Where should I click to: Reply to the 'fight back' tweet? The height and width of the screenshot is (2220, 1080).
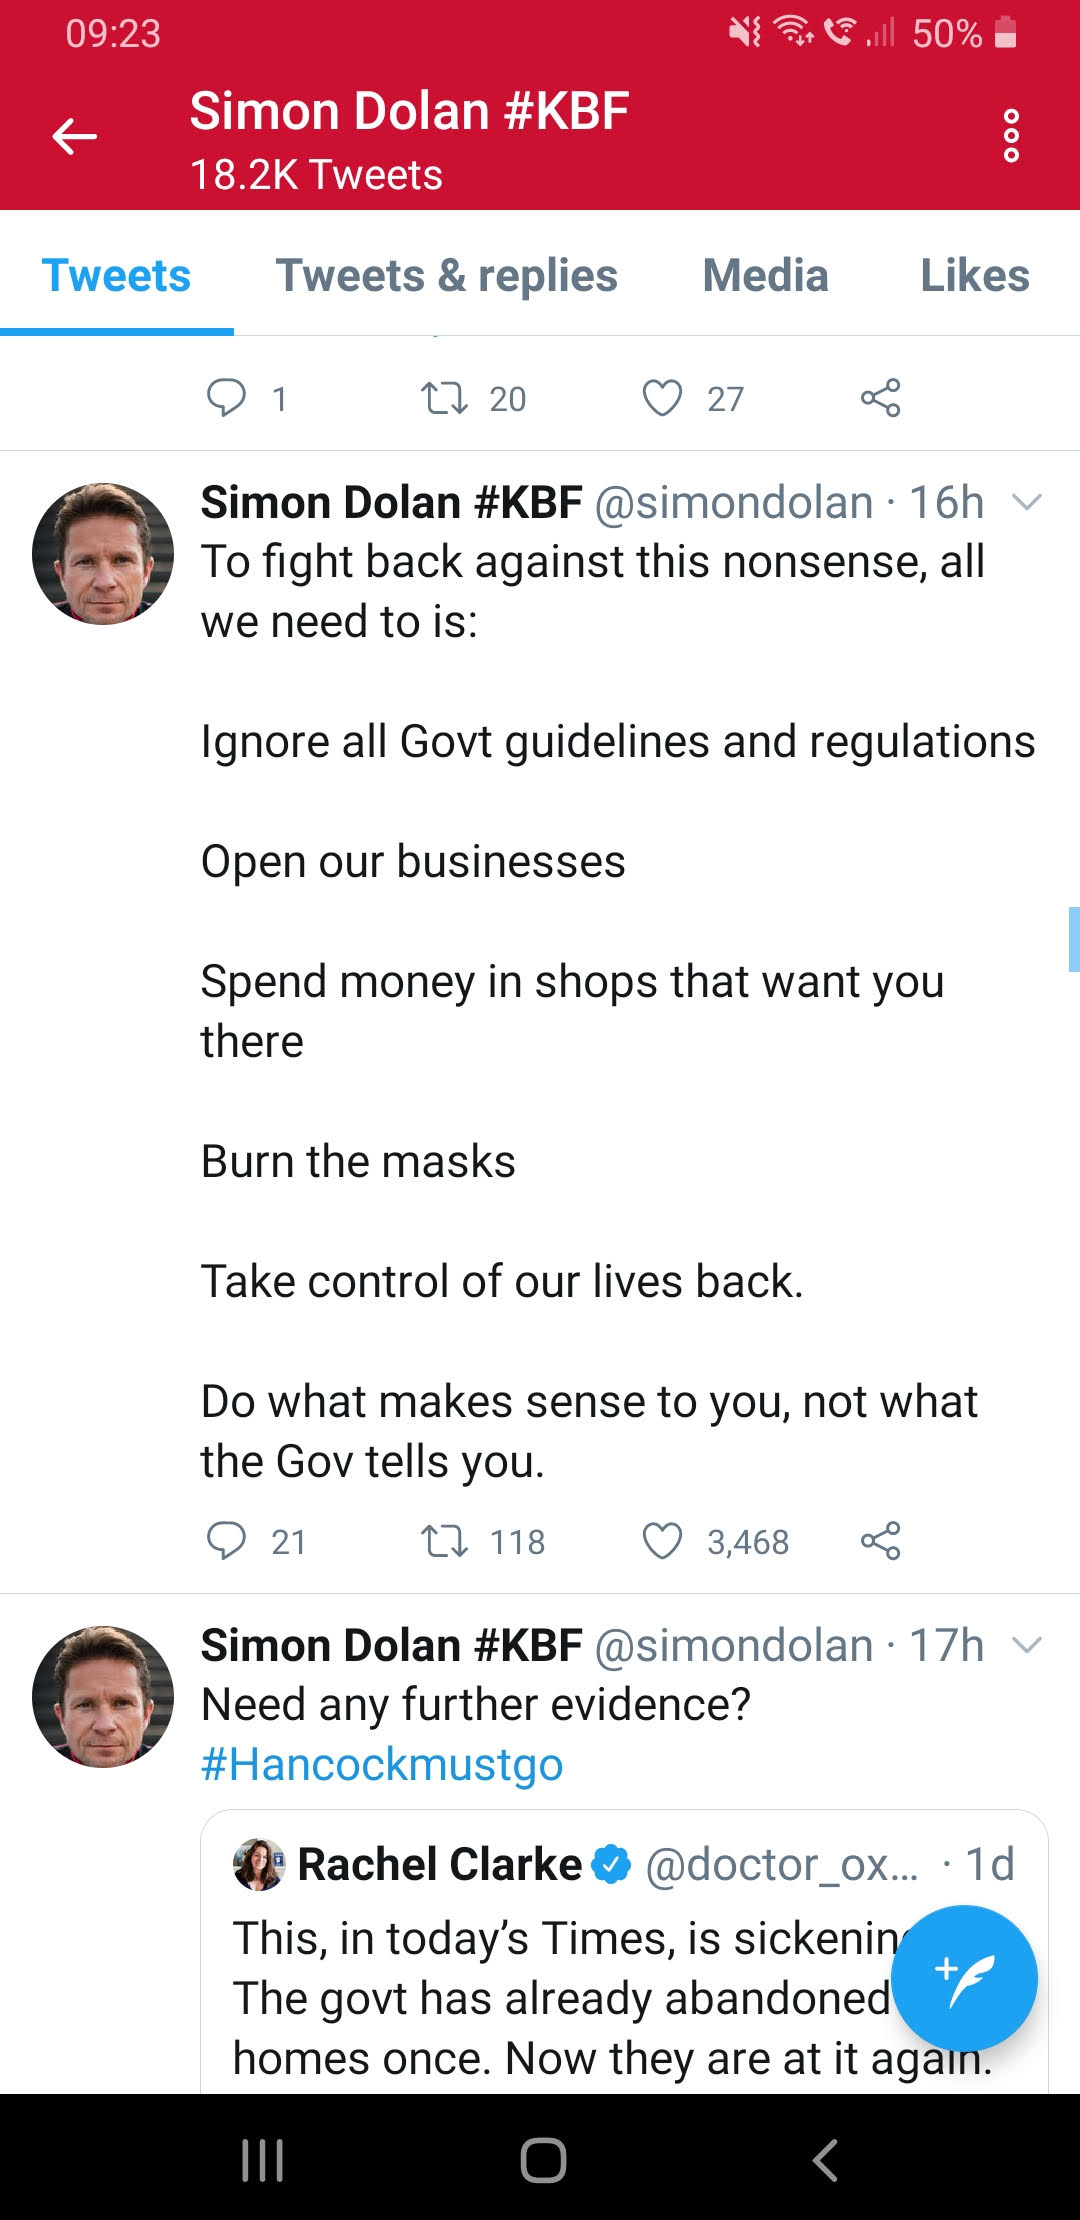click(226, 1541)
